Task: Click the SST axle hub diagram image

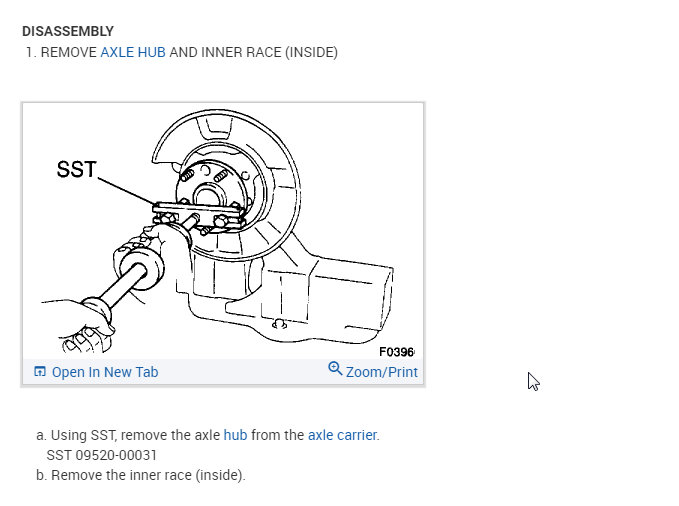Action: (x=223, y=231)
